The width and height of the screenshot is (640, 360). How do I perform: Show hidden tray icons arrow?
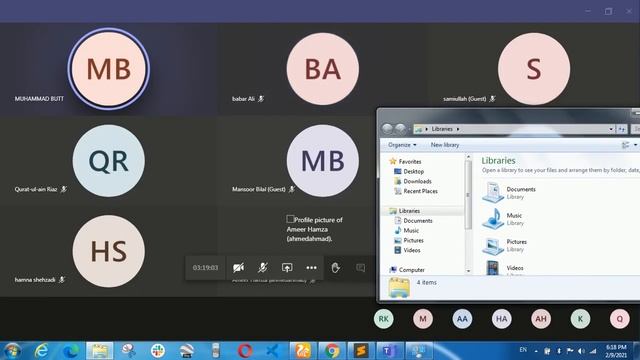(536, 351)
